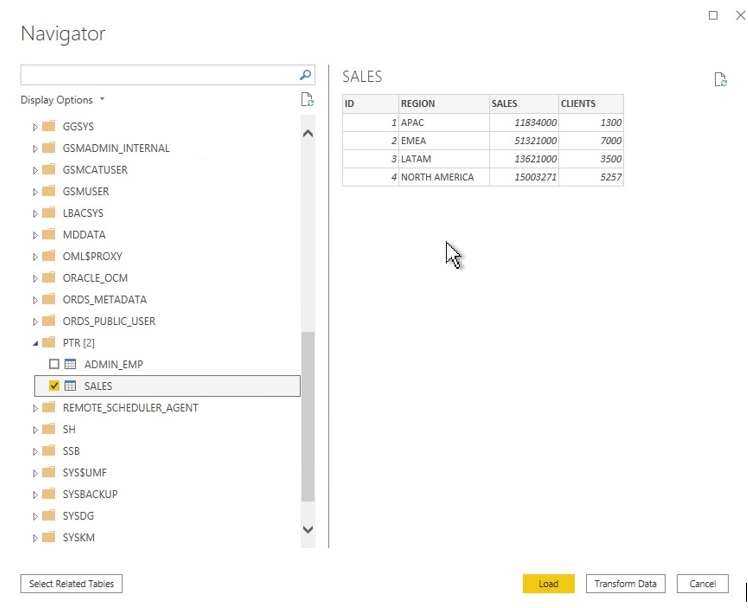The width and height of the screenshot is (748, 608).
Task: Click the search magnifier icon
Action: (x=306, y=75)
